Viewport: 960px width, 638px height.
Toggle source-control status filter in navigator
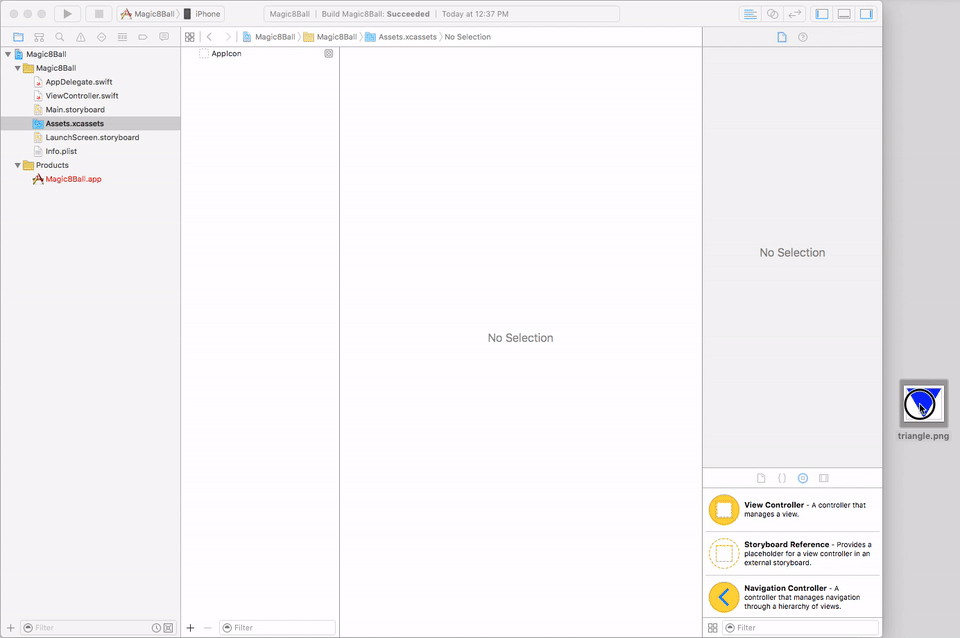coord(168,628)
